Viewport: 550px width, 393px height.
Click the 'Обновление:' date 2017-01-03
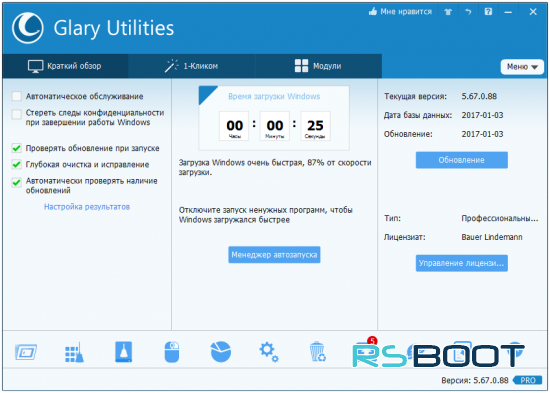(482, 134)
